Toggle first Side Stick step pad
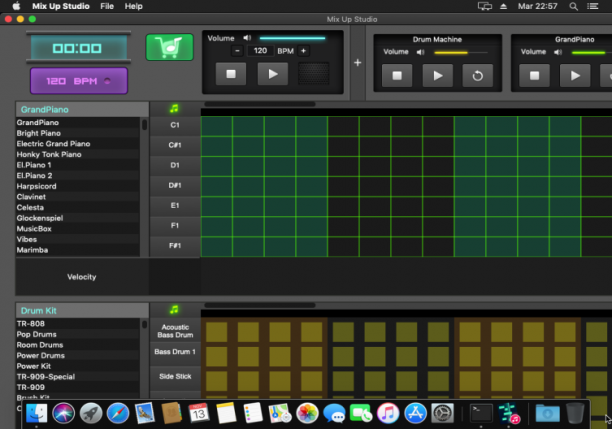Image resolution: width=612 pixels, height=429 pixels. [217, 381]
